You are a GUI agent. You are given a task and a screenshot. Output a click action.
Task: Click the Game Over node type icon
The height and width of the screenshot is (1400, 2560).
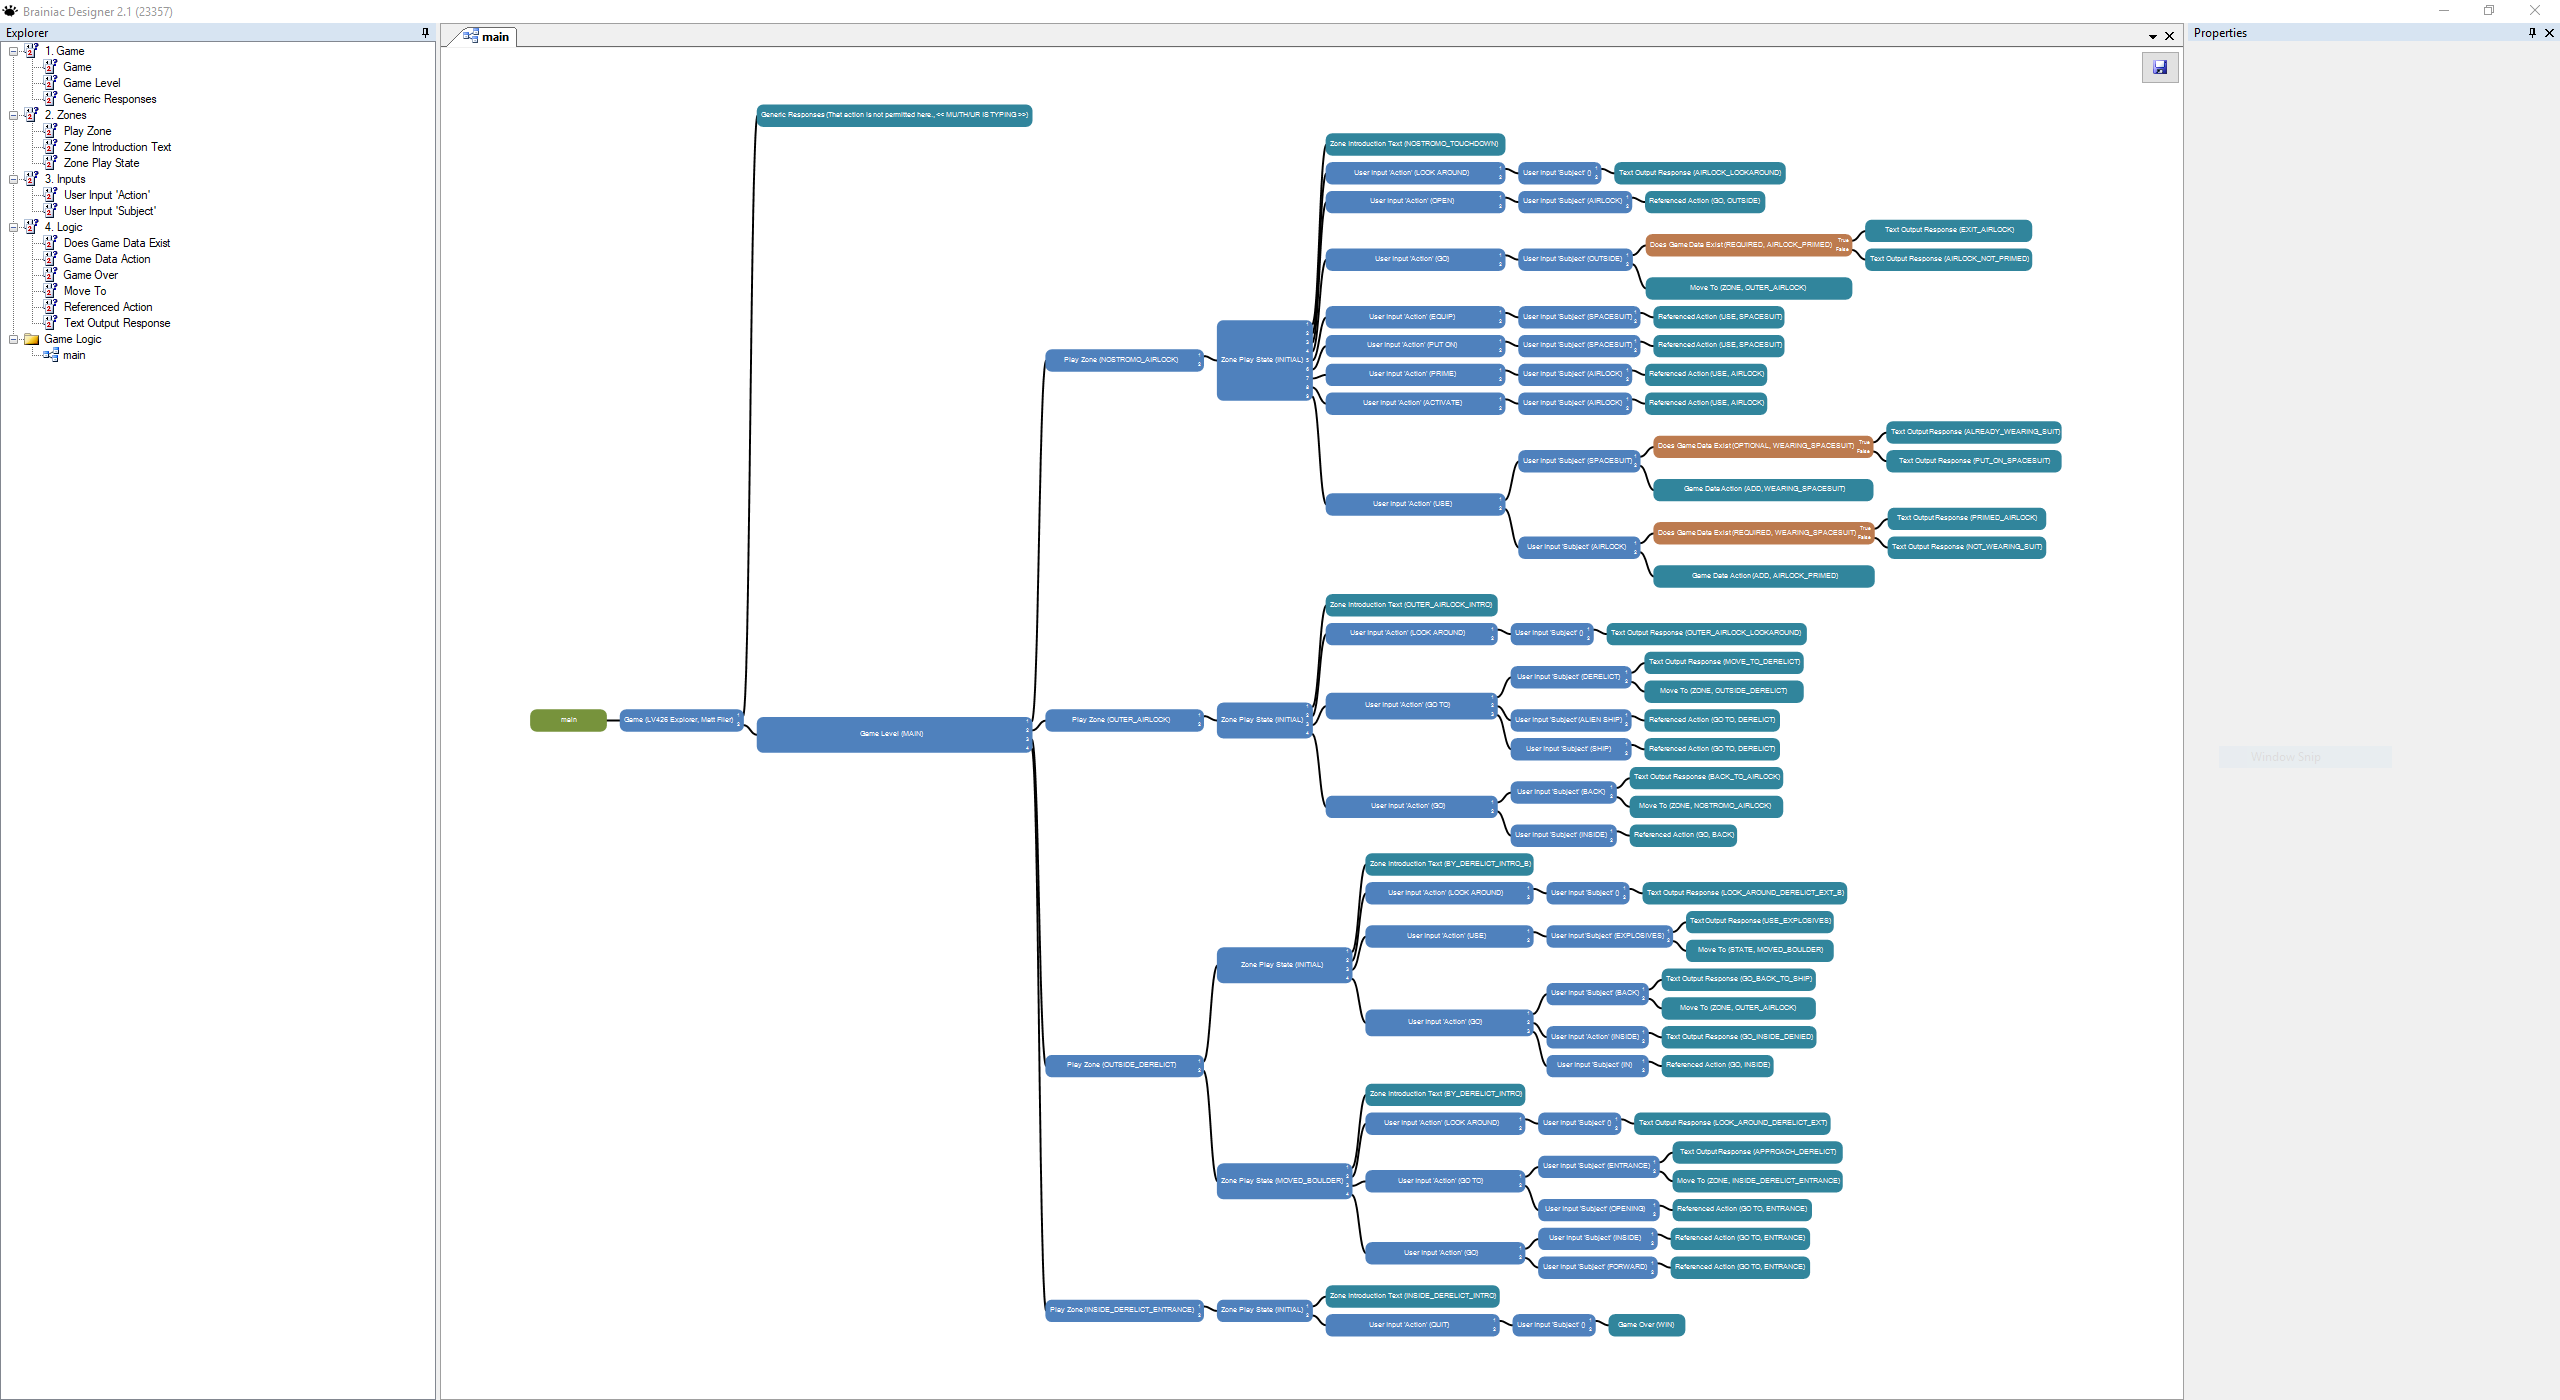(x=50, y=275)
